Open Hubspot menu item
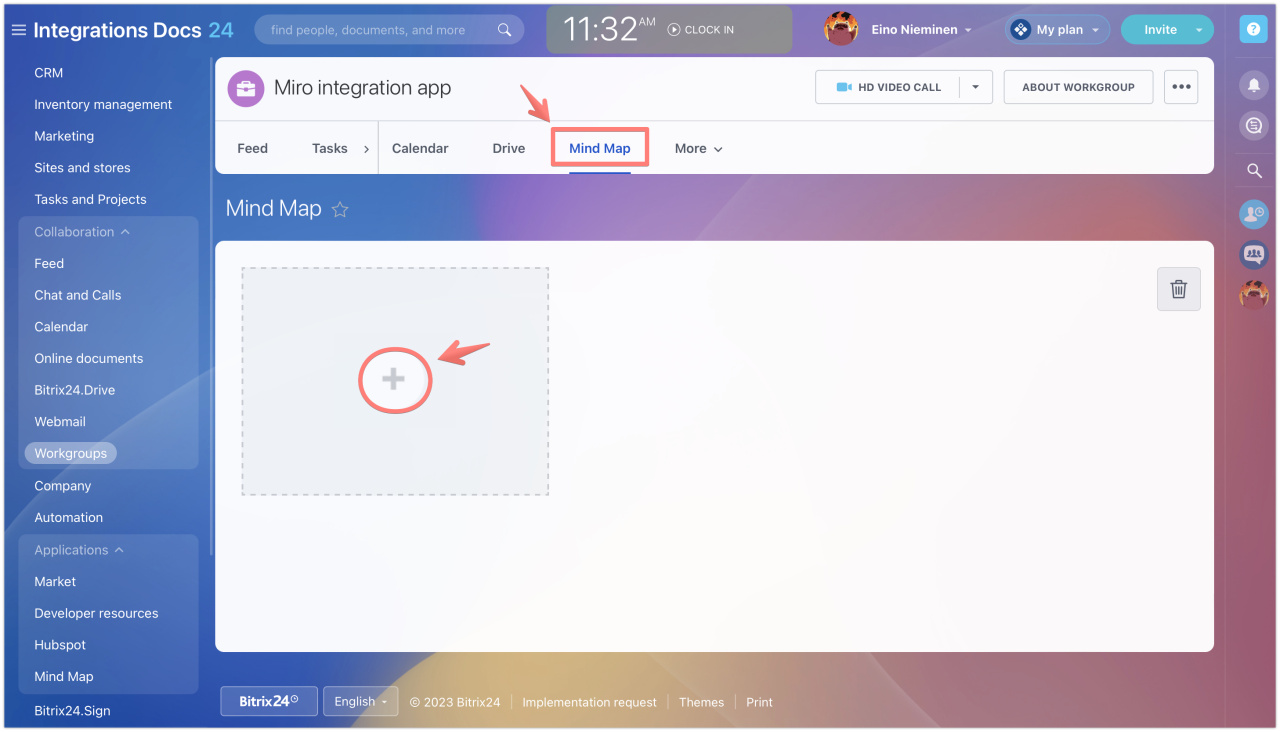 pyautogui.click(x=60, y=645)
